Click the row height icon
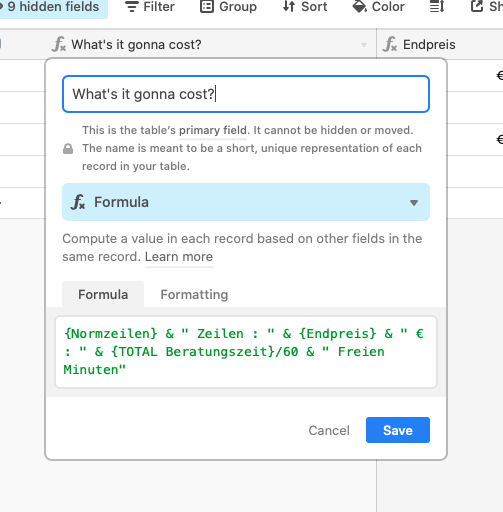 pos(437,7)
